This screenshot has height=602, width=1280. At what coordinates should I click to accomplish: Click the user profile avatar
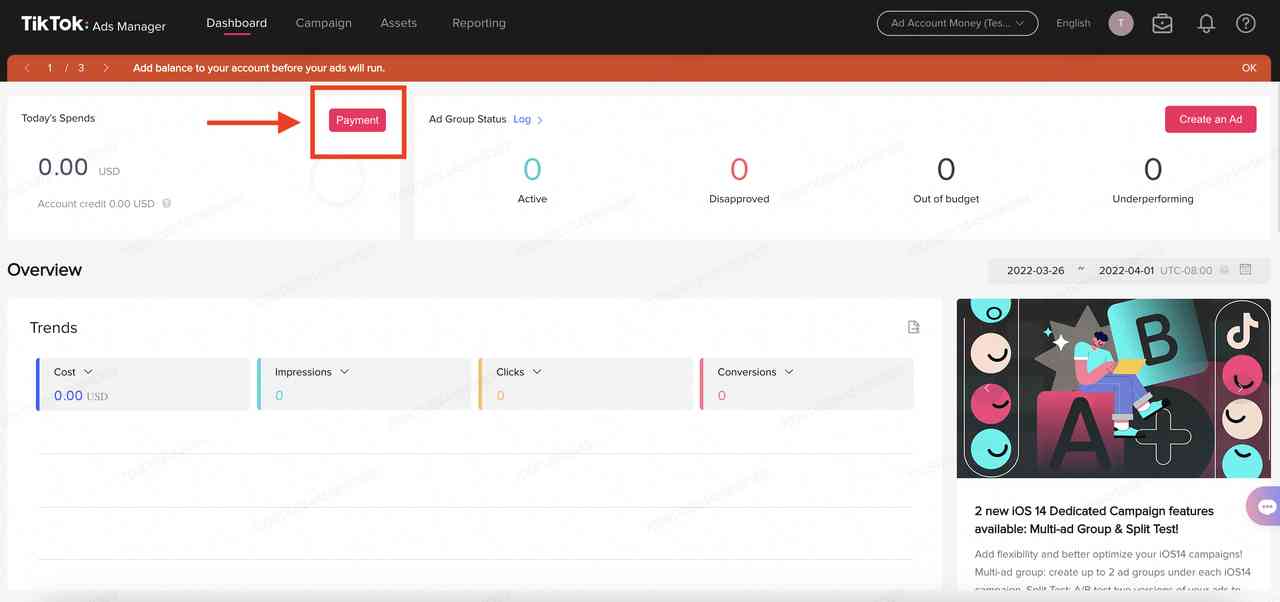point(1121,24)
